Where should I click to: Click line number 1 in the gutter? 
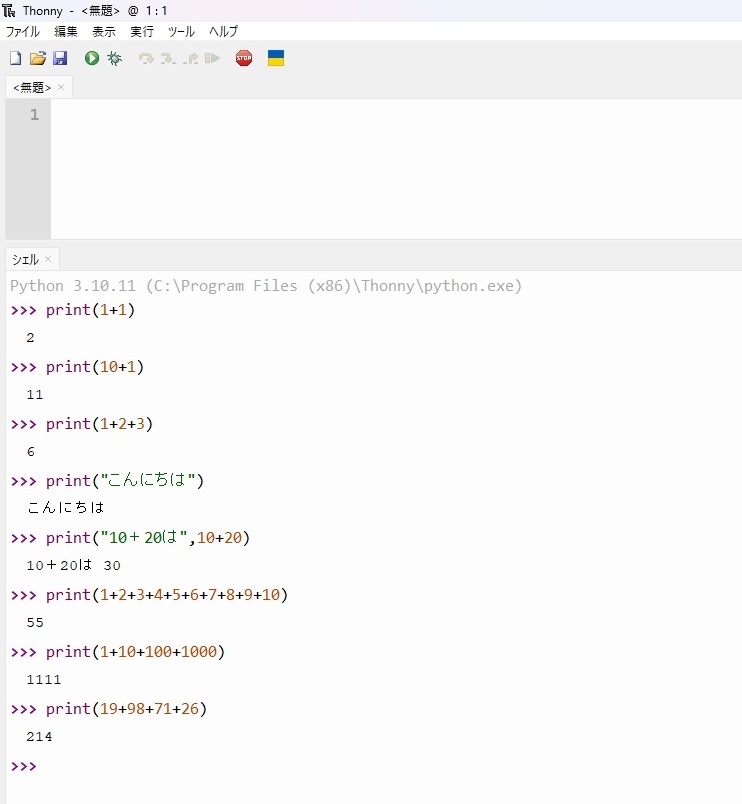click(34, 114)
